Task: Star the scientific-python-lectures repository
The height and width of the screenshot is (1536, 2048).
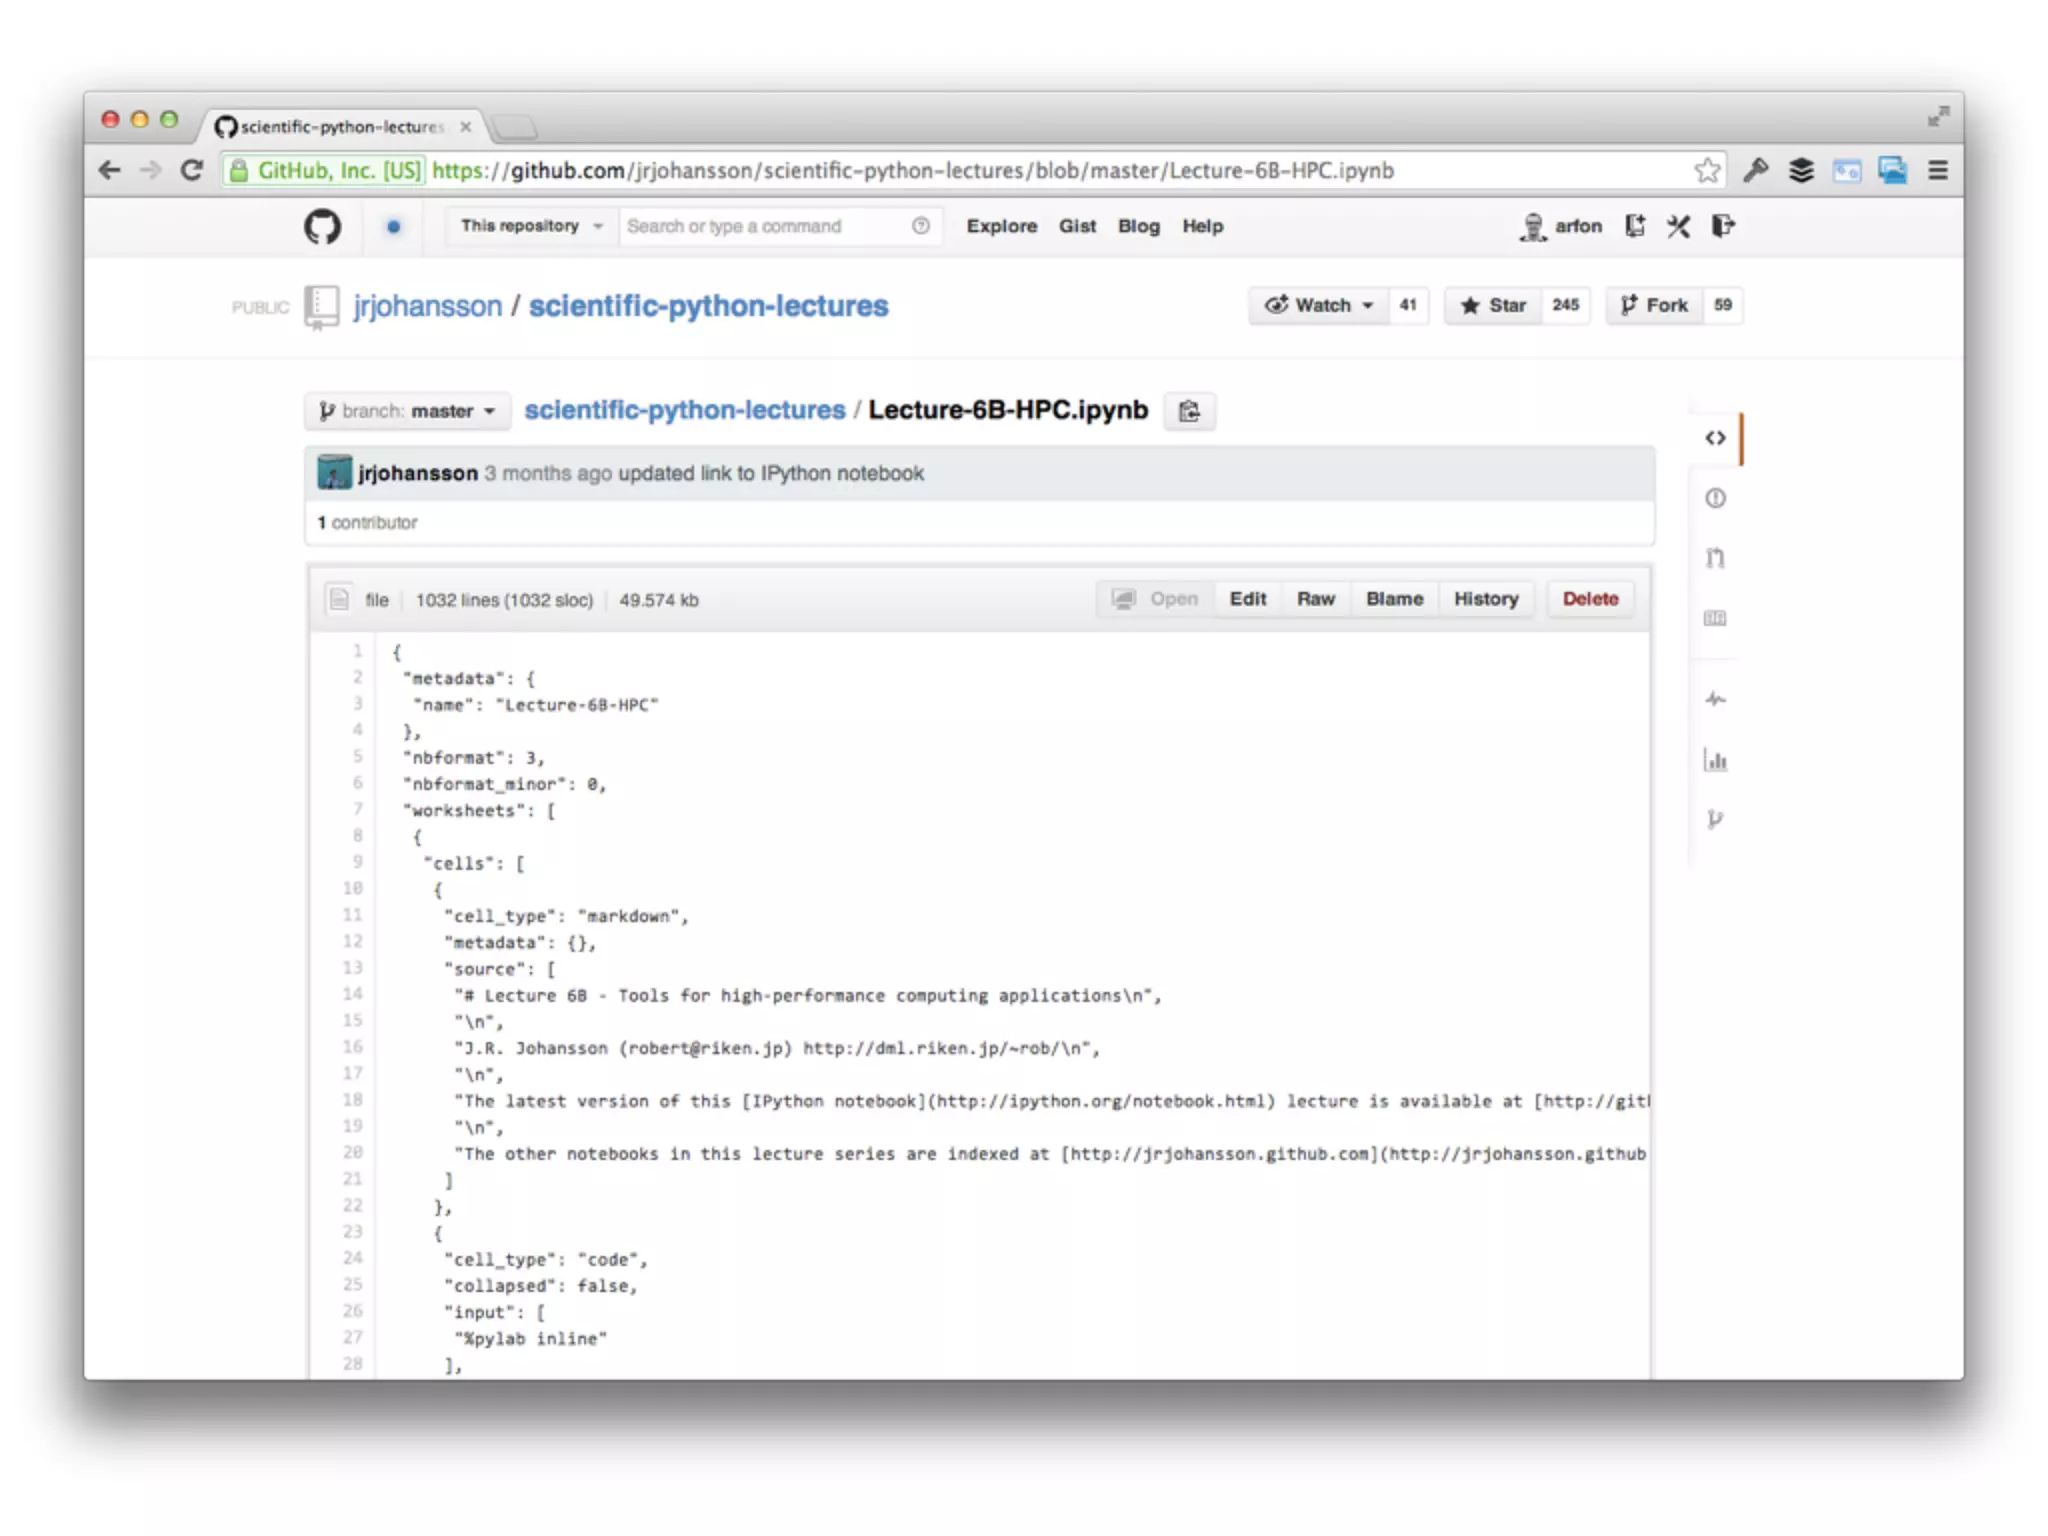Action: 1493,305
